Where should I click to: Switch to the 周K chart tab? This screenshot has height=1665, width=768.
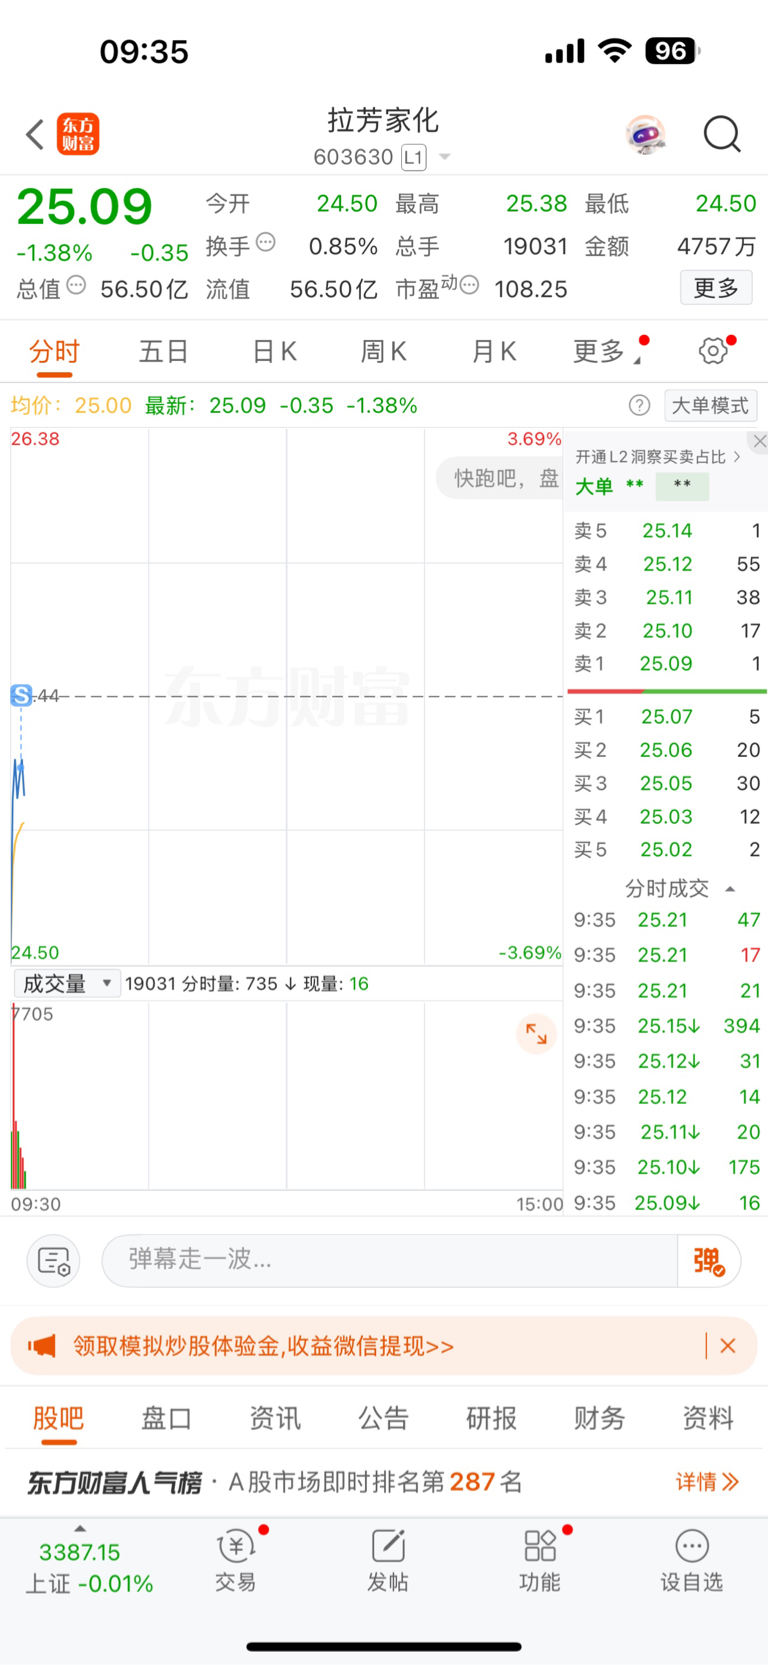(x=384, y=351)
